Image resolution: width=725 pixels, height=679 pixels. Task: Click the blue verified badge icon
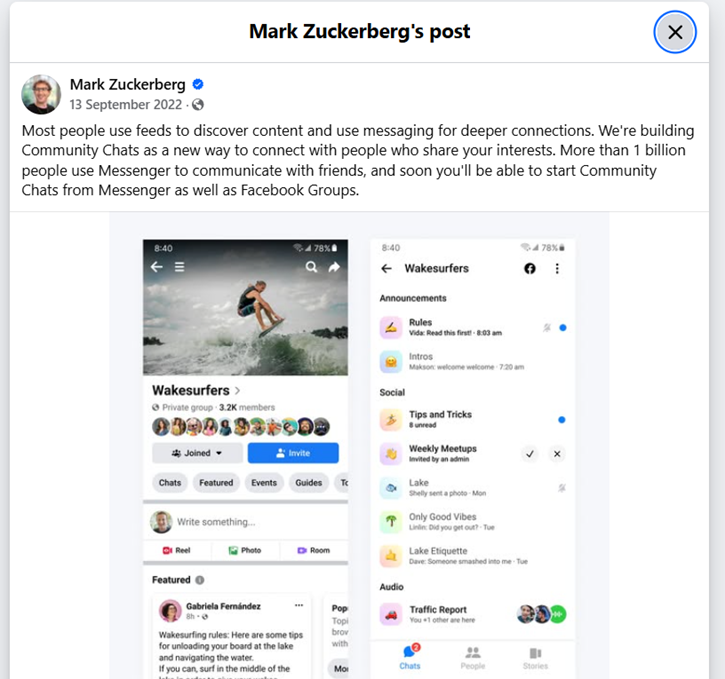(198, 84)
